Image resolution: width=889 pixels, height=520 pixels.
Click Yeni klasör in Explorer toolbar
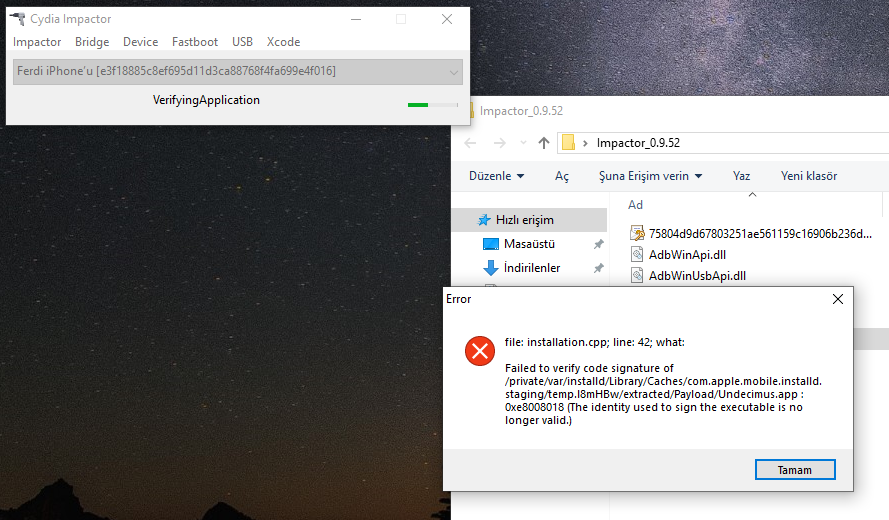click(808, 176)
